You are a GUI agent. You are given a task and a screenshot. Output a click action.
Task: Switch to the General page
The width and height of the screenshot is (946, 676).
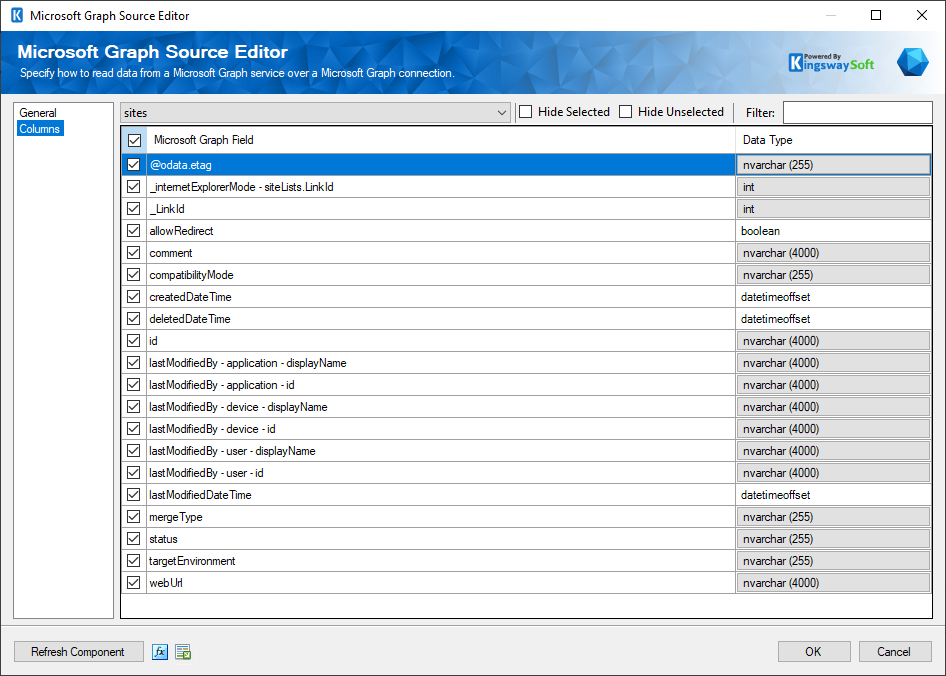[39, 112]
